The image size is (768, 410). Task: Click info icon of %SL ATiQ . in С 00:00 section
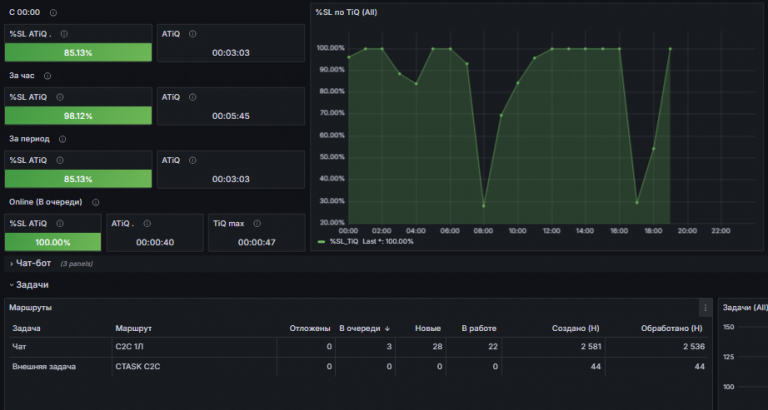tap(64, 34)
